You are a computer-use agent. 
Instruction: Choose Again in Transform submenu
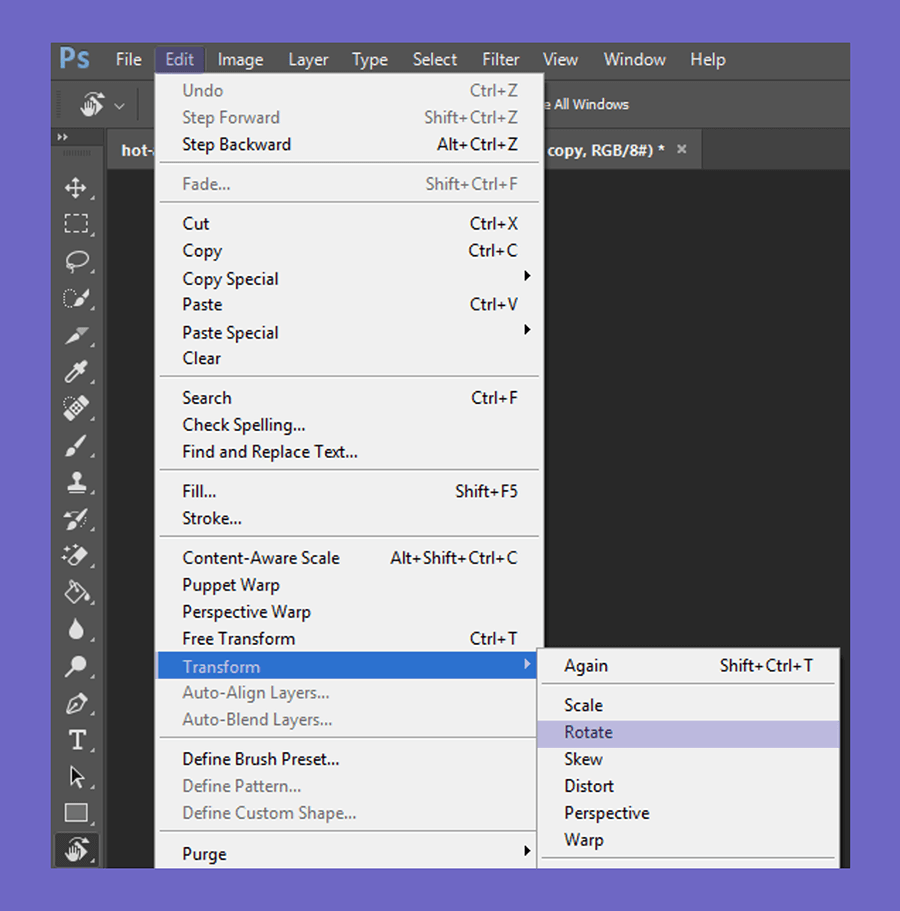click(689, 665)
